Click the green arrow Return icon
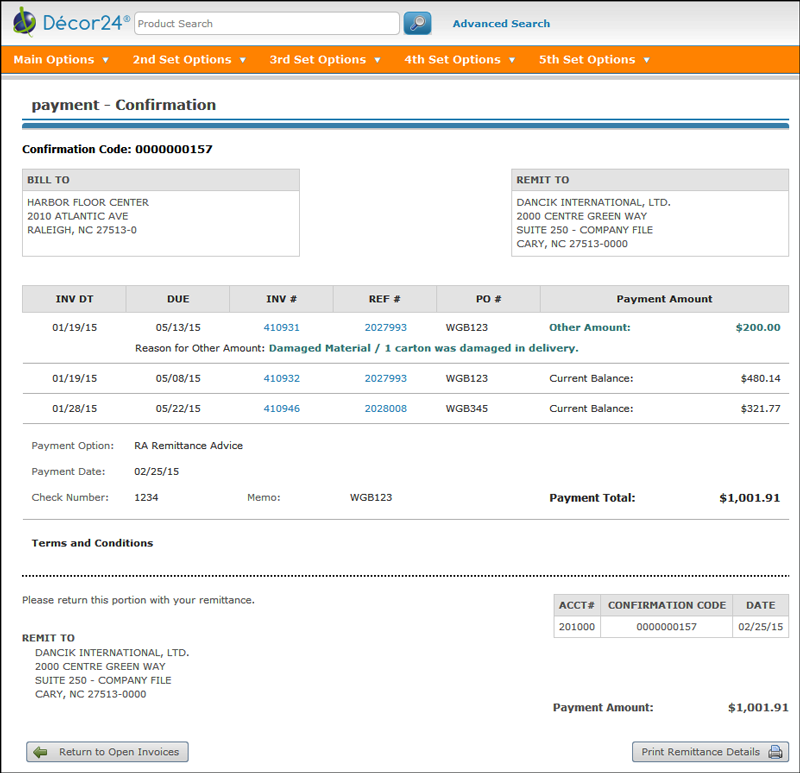Screen dimensions: 800x773 pyautogui.click(x=40, y=752)
